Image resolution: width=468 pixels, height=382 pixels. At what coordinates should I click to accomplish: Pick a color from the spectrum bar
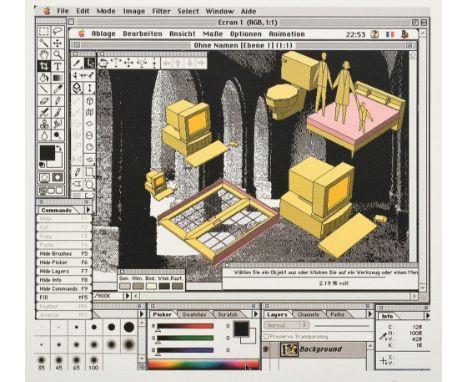[x=203, y=364]
